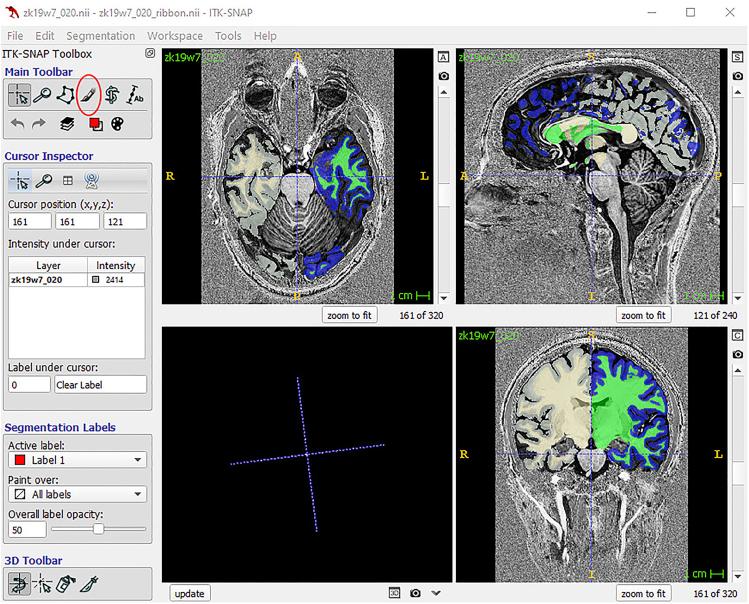Activate the Snake active contour tool
Viewport: 749px width, 604px height.
[x=113, y=95]
